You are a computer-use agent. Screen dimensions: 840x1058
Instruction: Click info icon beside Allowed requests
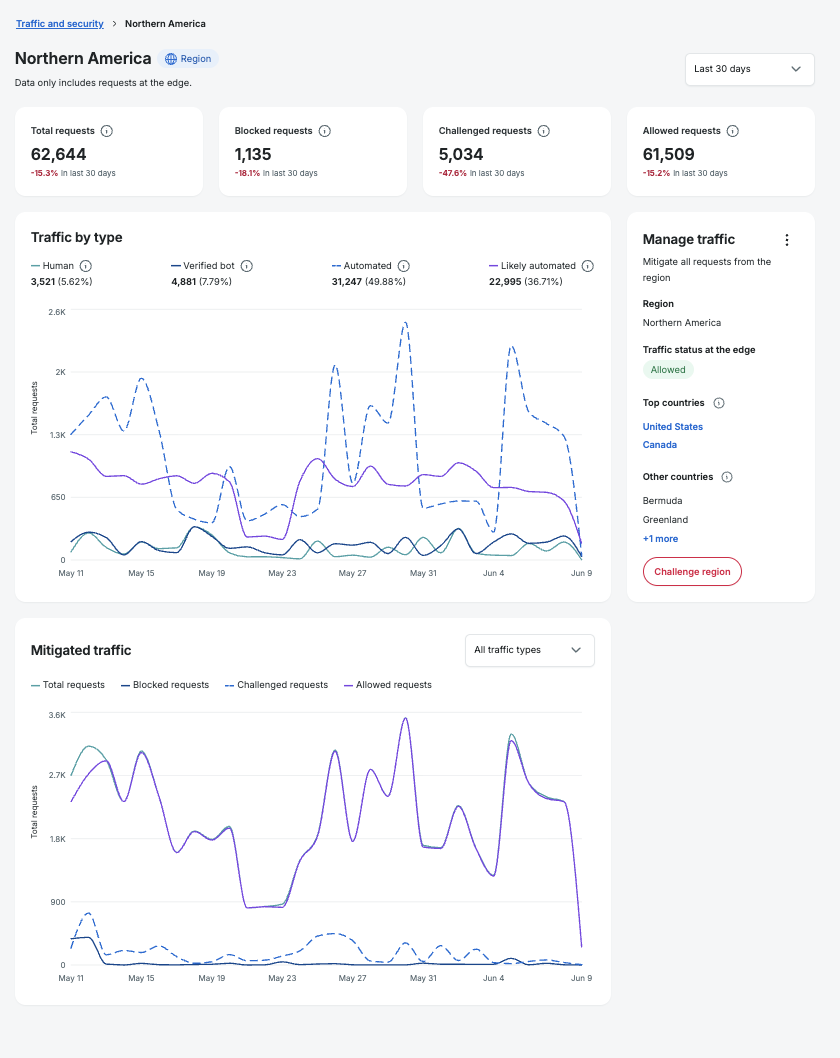point(733,131)
